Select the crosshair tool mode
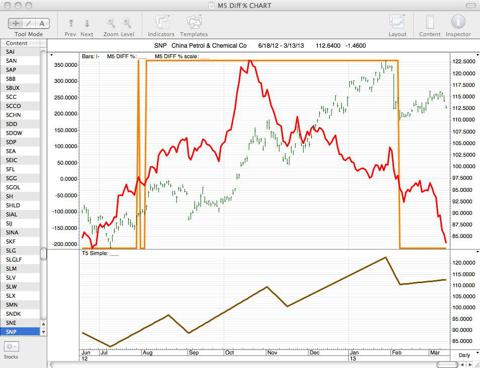Image resolution: width=480 pixels, height=368 pixels. click(15, 23)
